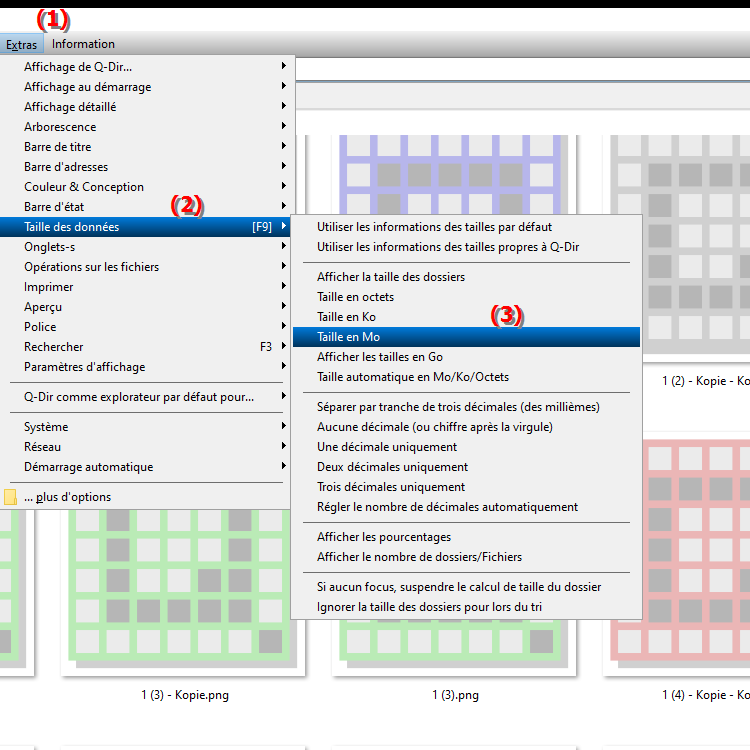This screenshot has width=750, height=750.
Task: Select Une décimale uniquement
Action: (466, 447)
